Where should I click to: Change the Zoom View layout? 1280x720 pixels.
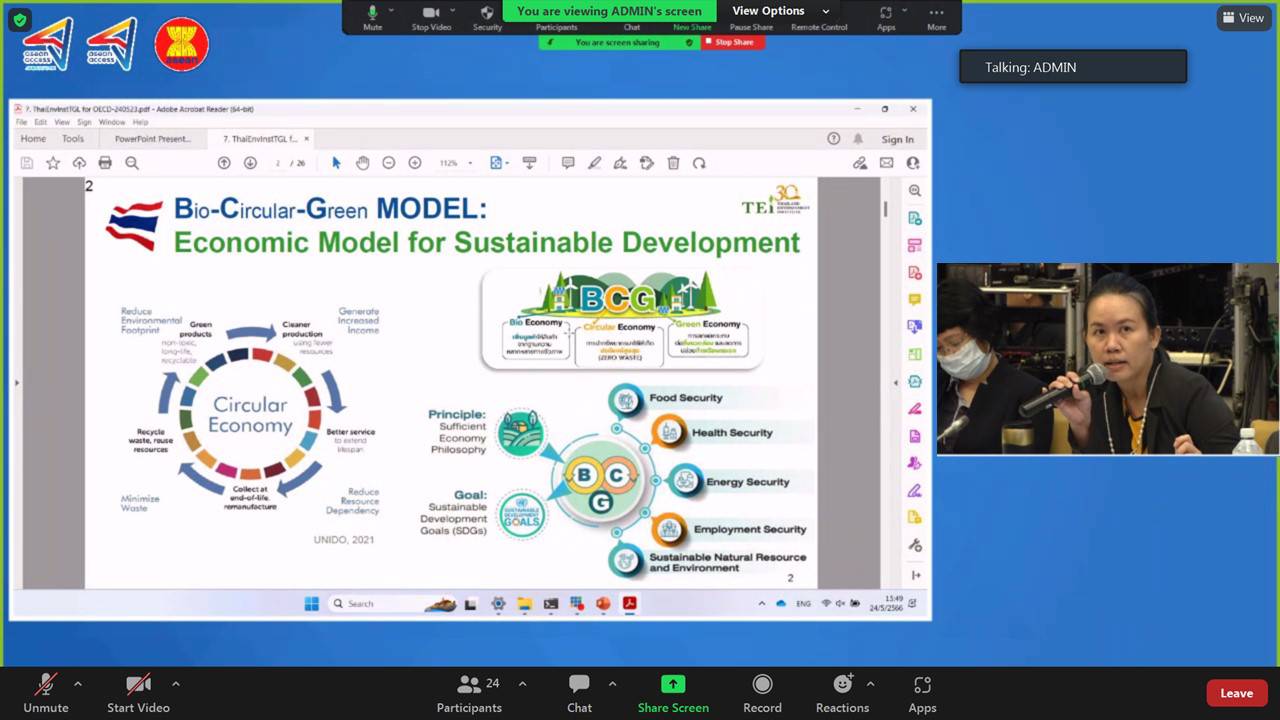[x=1243, y=18]
